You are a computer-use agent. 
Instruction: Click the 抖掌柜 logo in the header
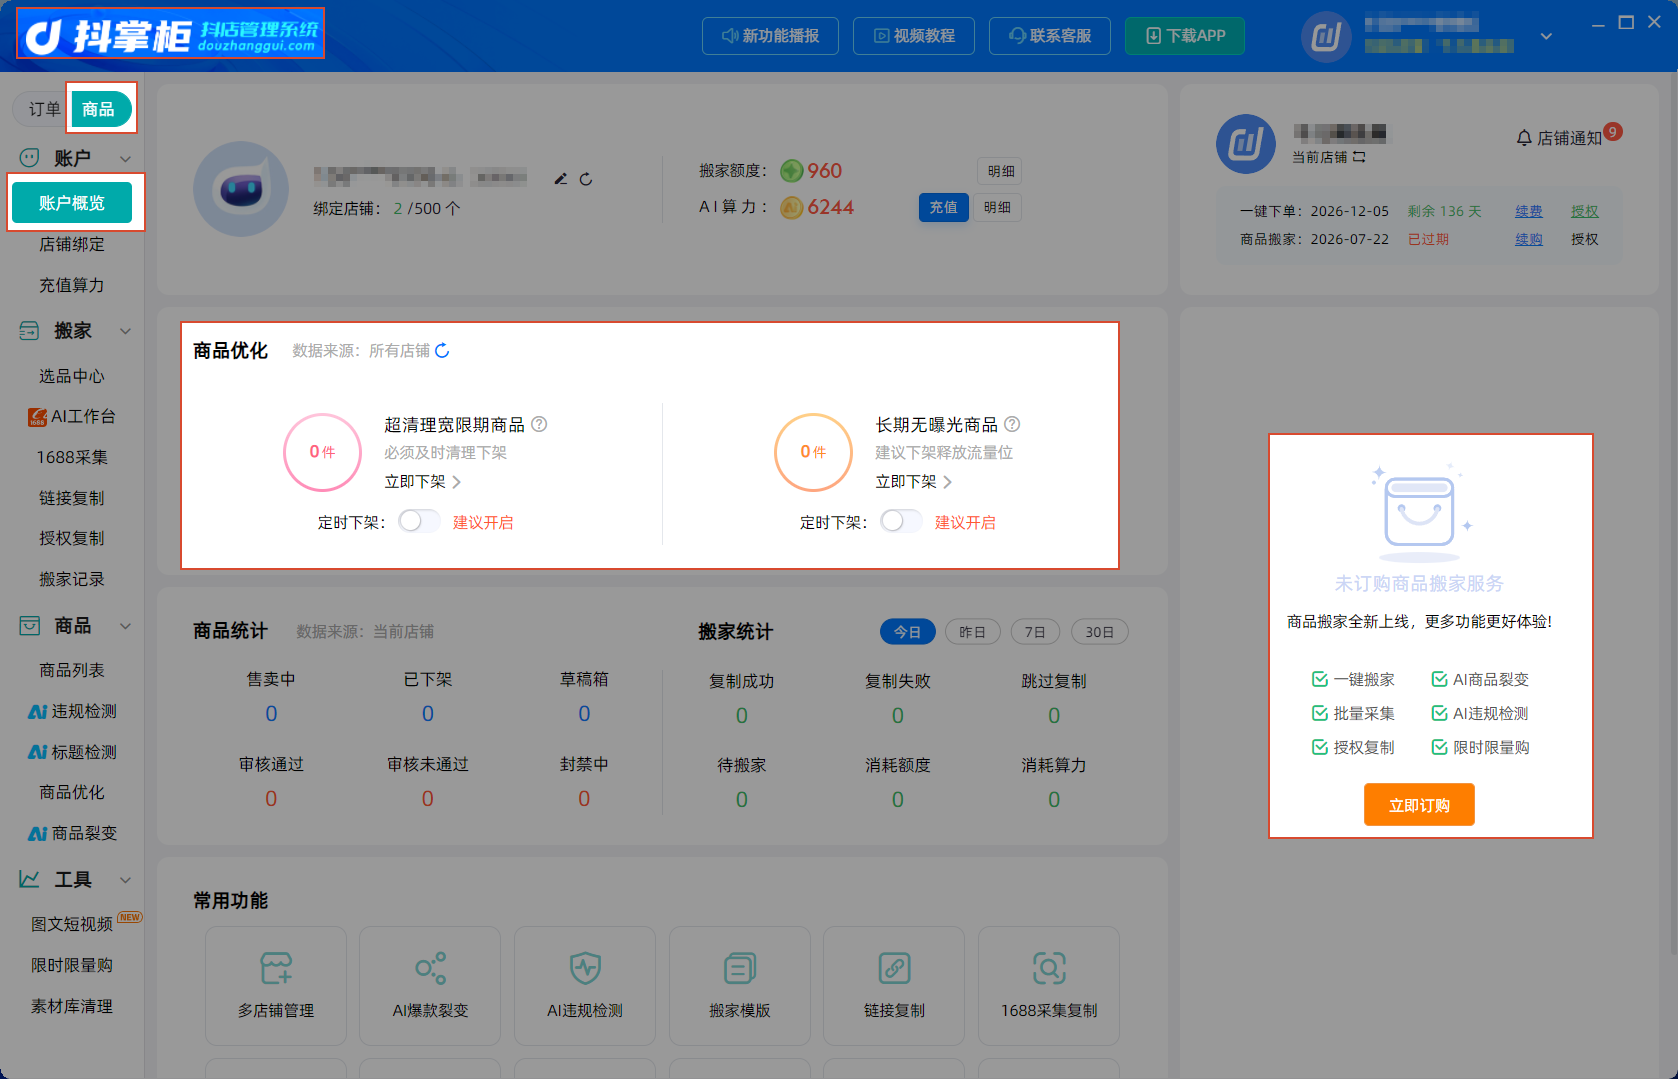click(x=170, y=35)
